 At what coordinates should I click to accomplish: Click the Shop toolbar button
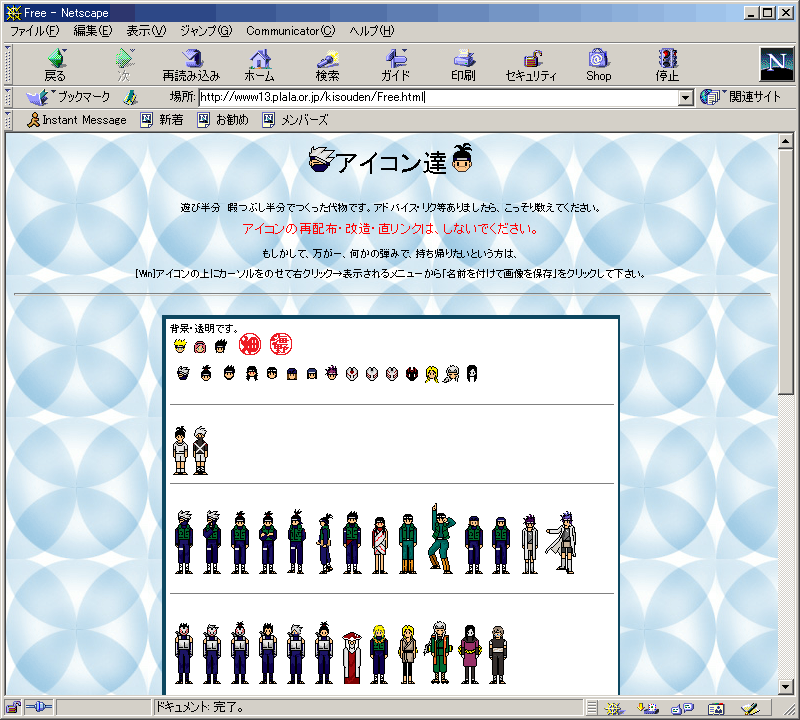coord(598,65)
